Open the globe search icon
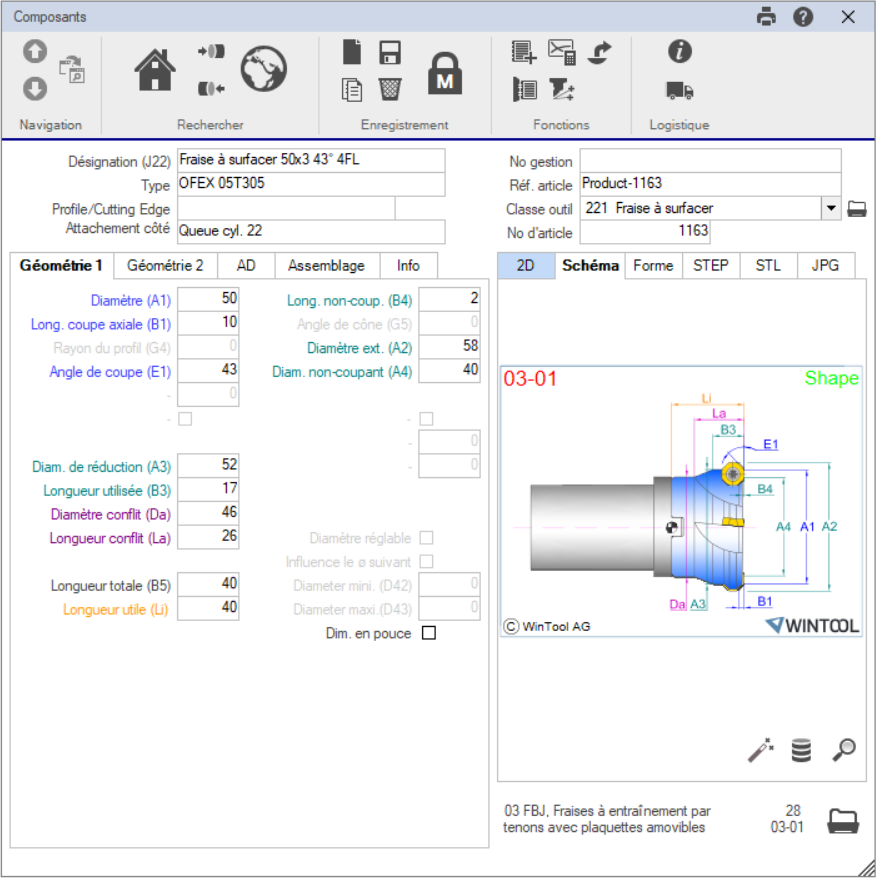The image size is (878, 879). click(x=263, y=69)
